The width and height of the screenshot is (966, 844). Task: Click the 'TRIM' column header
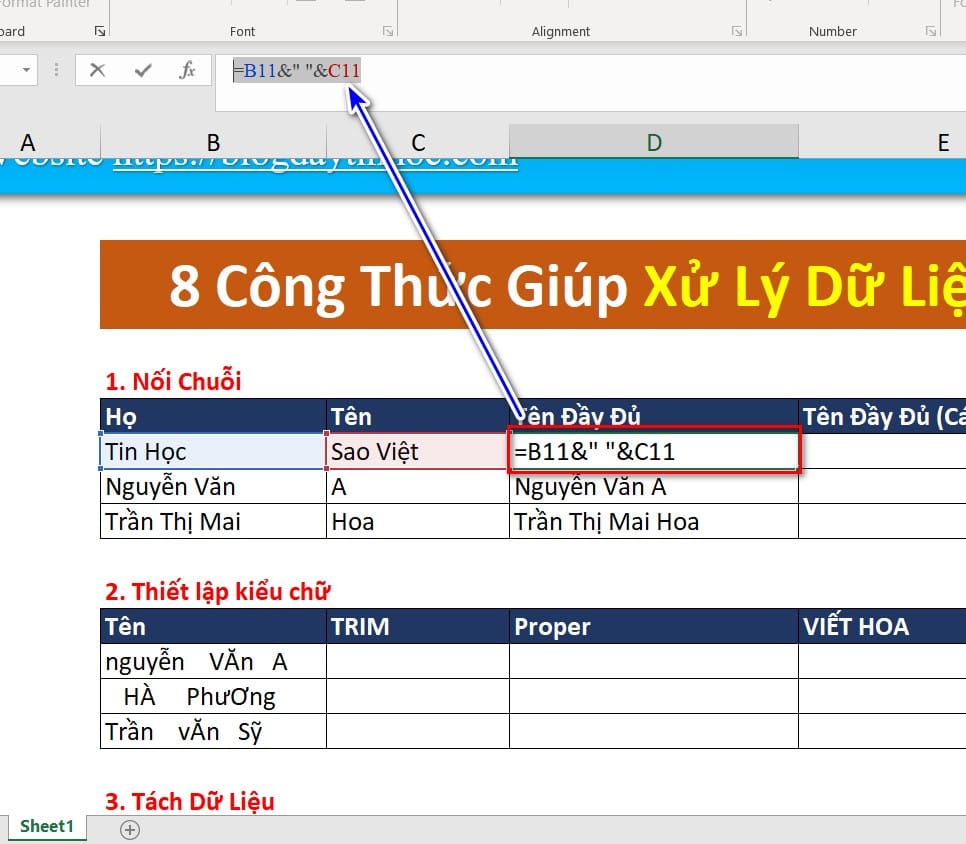[x=418, y=627]
